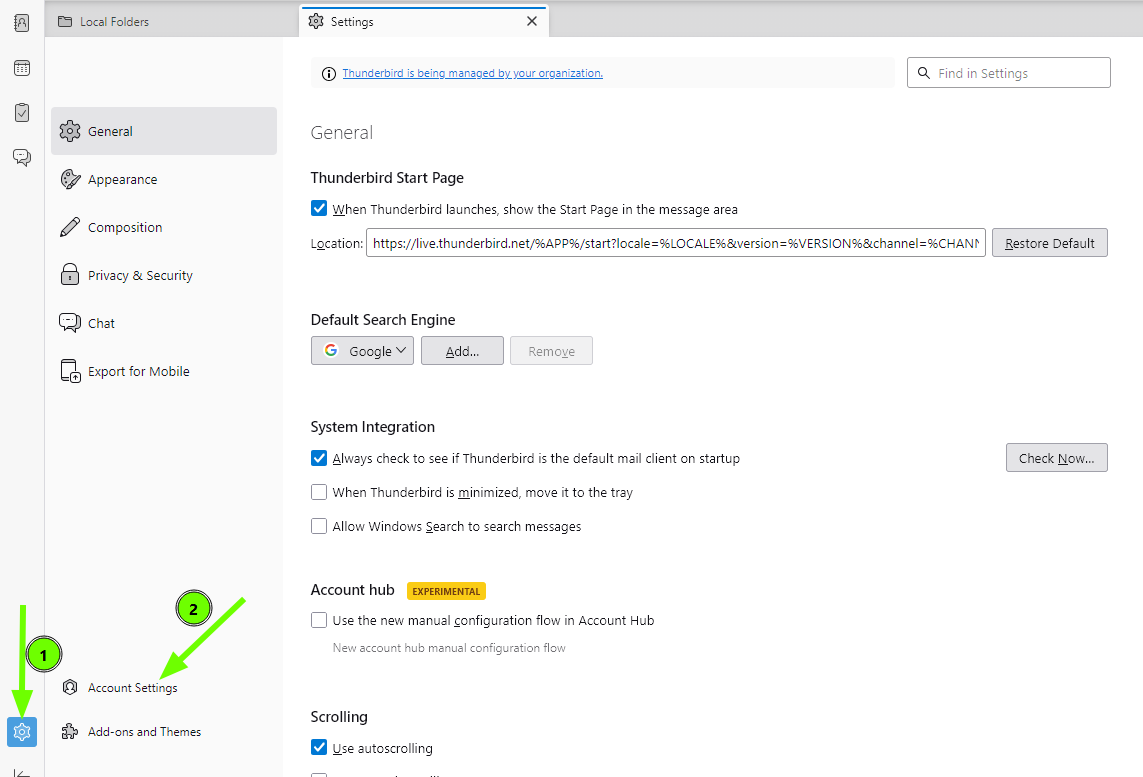Click the magnifier icon in Find in Settings

tap(924, 73)
